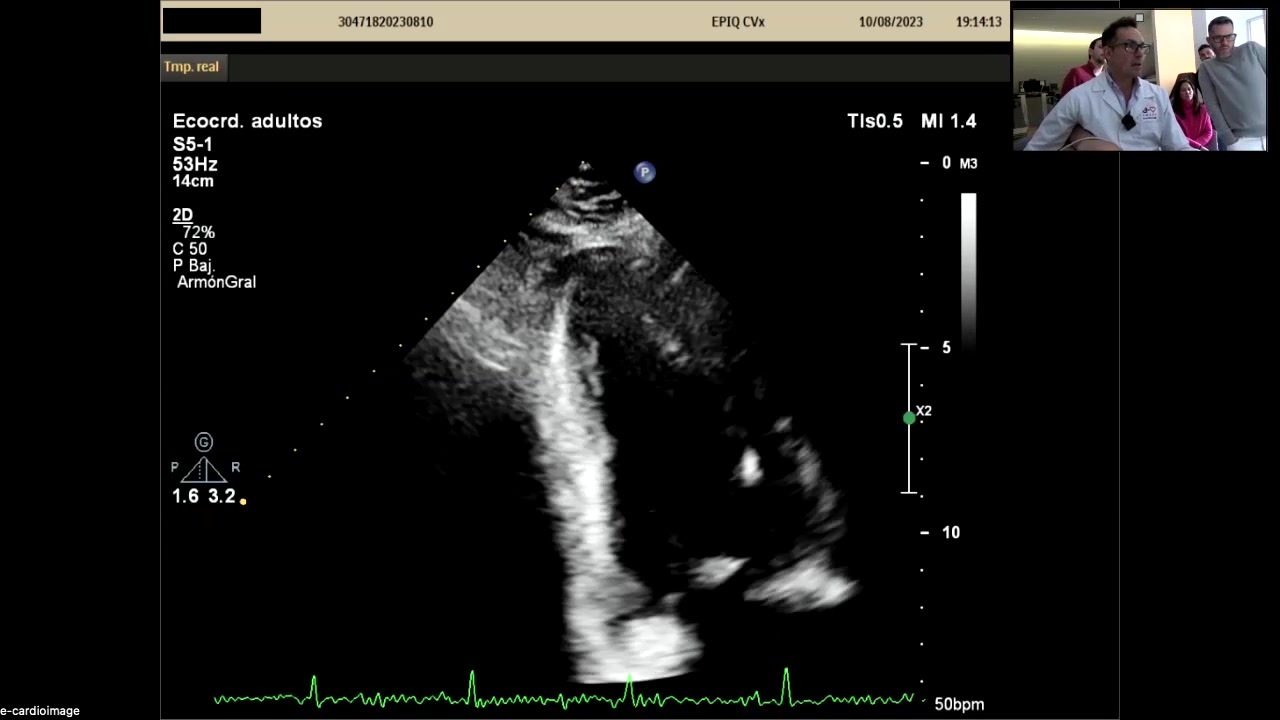The image size is (1280, 720).
Task: Click the time 19:14:13
Action: 978,21
